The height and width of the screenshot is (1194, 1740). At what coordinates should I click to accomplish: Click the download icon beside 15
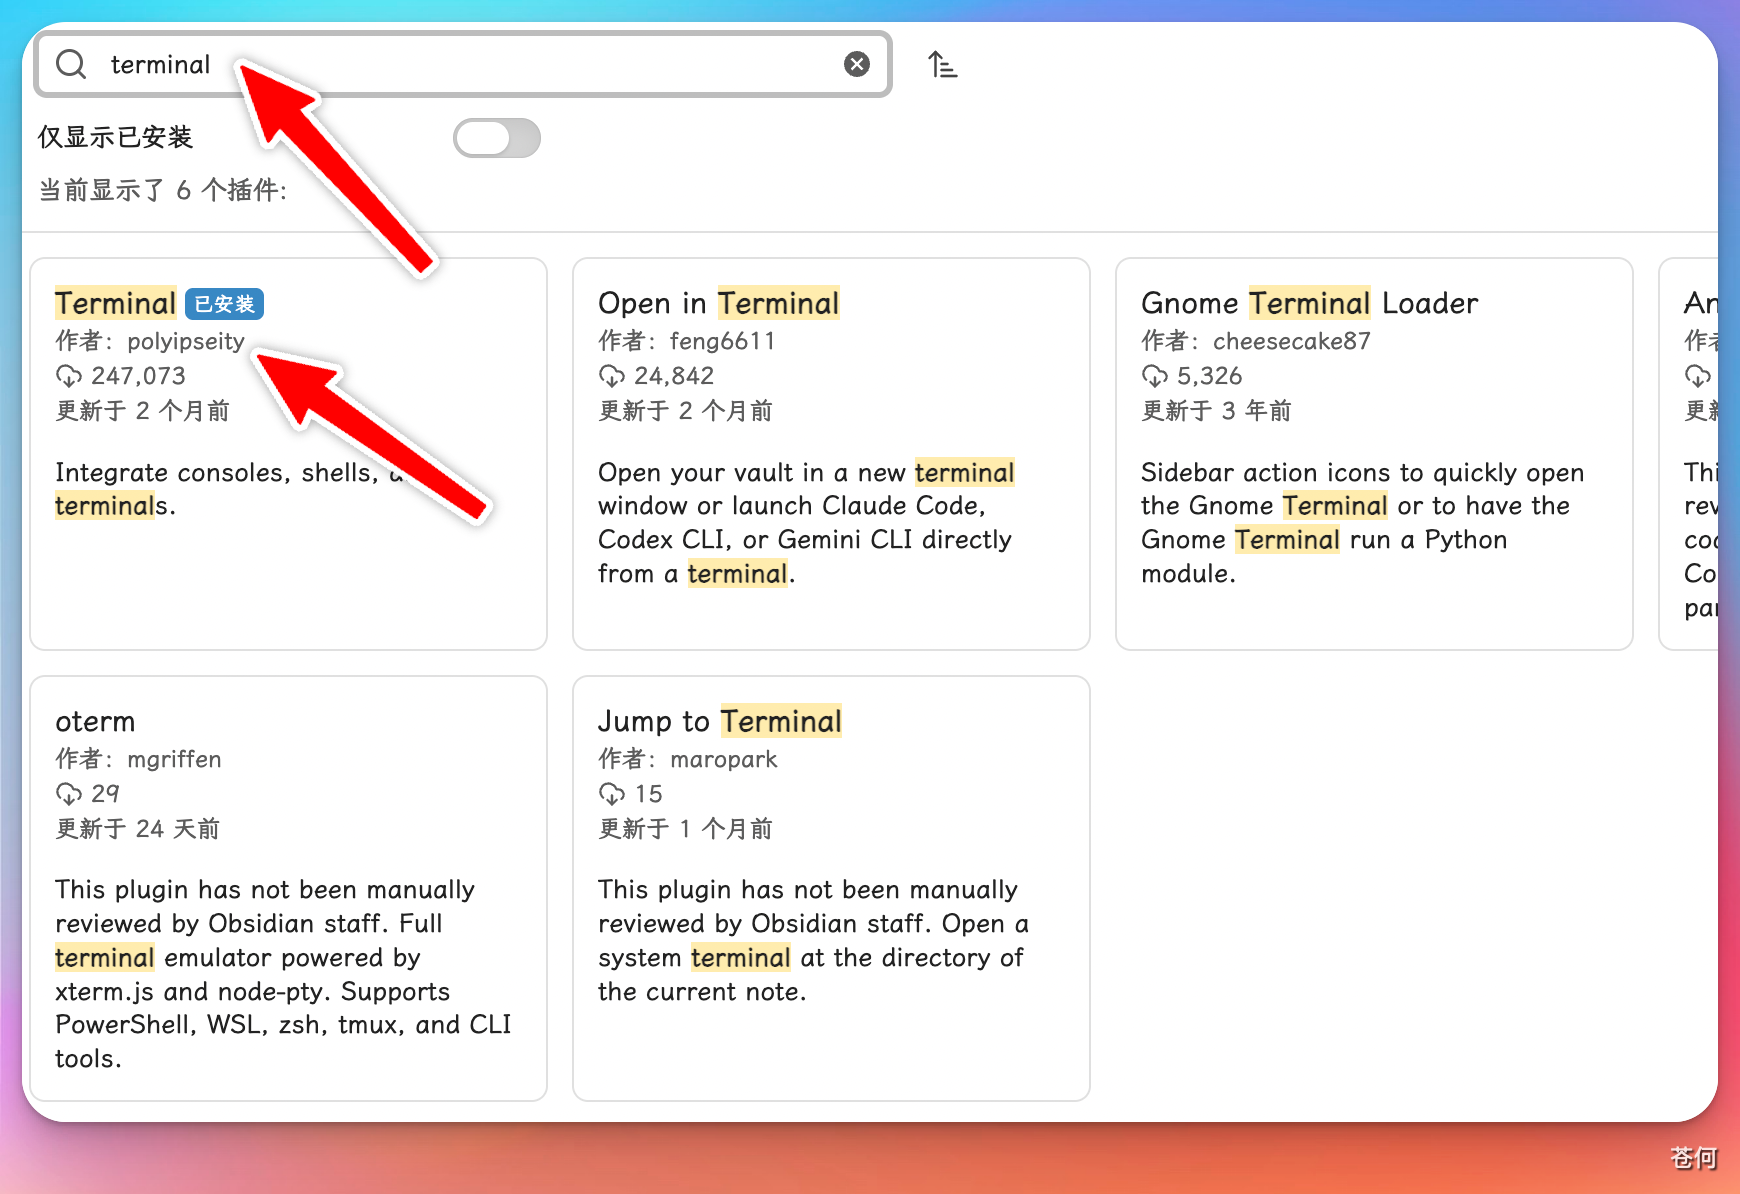(612, 794)
